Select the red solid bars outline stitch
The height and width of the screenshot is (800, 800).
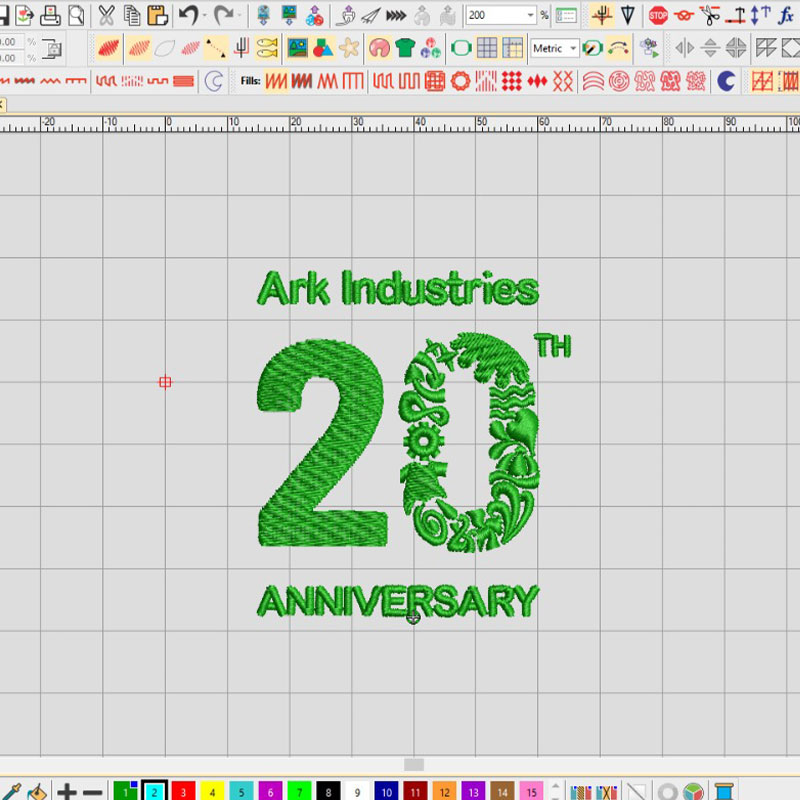click(x=183, y=81)
